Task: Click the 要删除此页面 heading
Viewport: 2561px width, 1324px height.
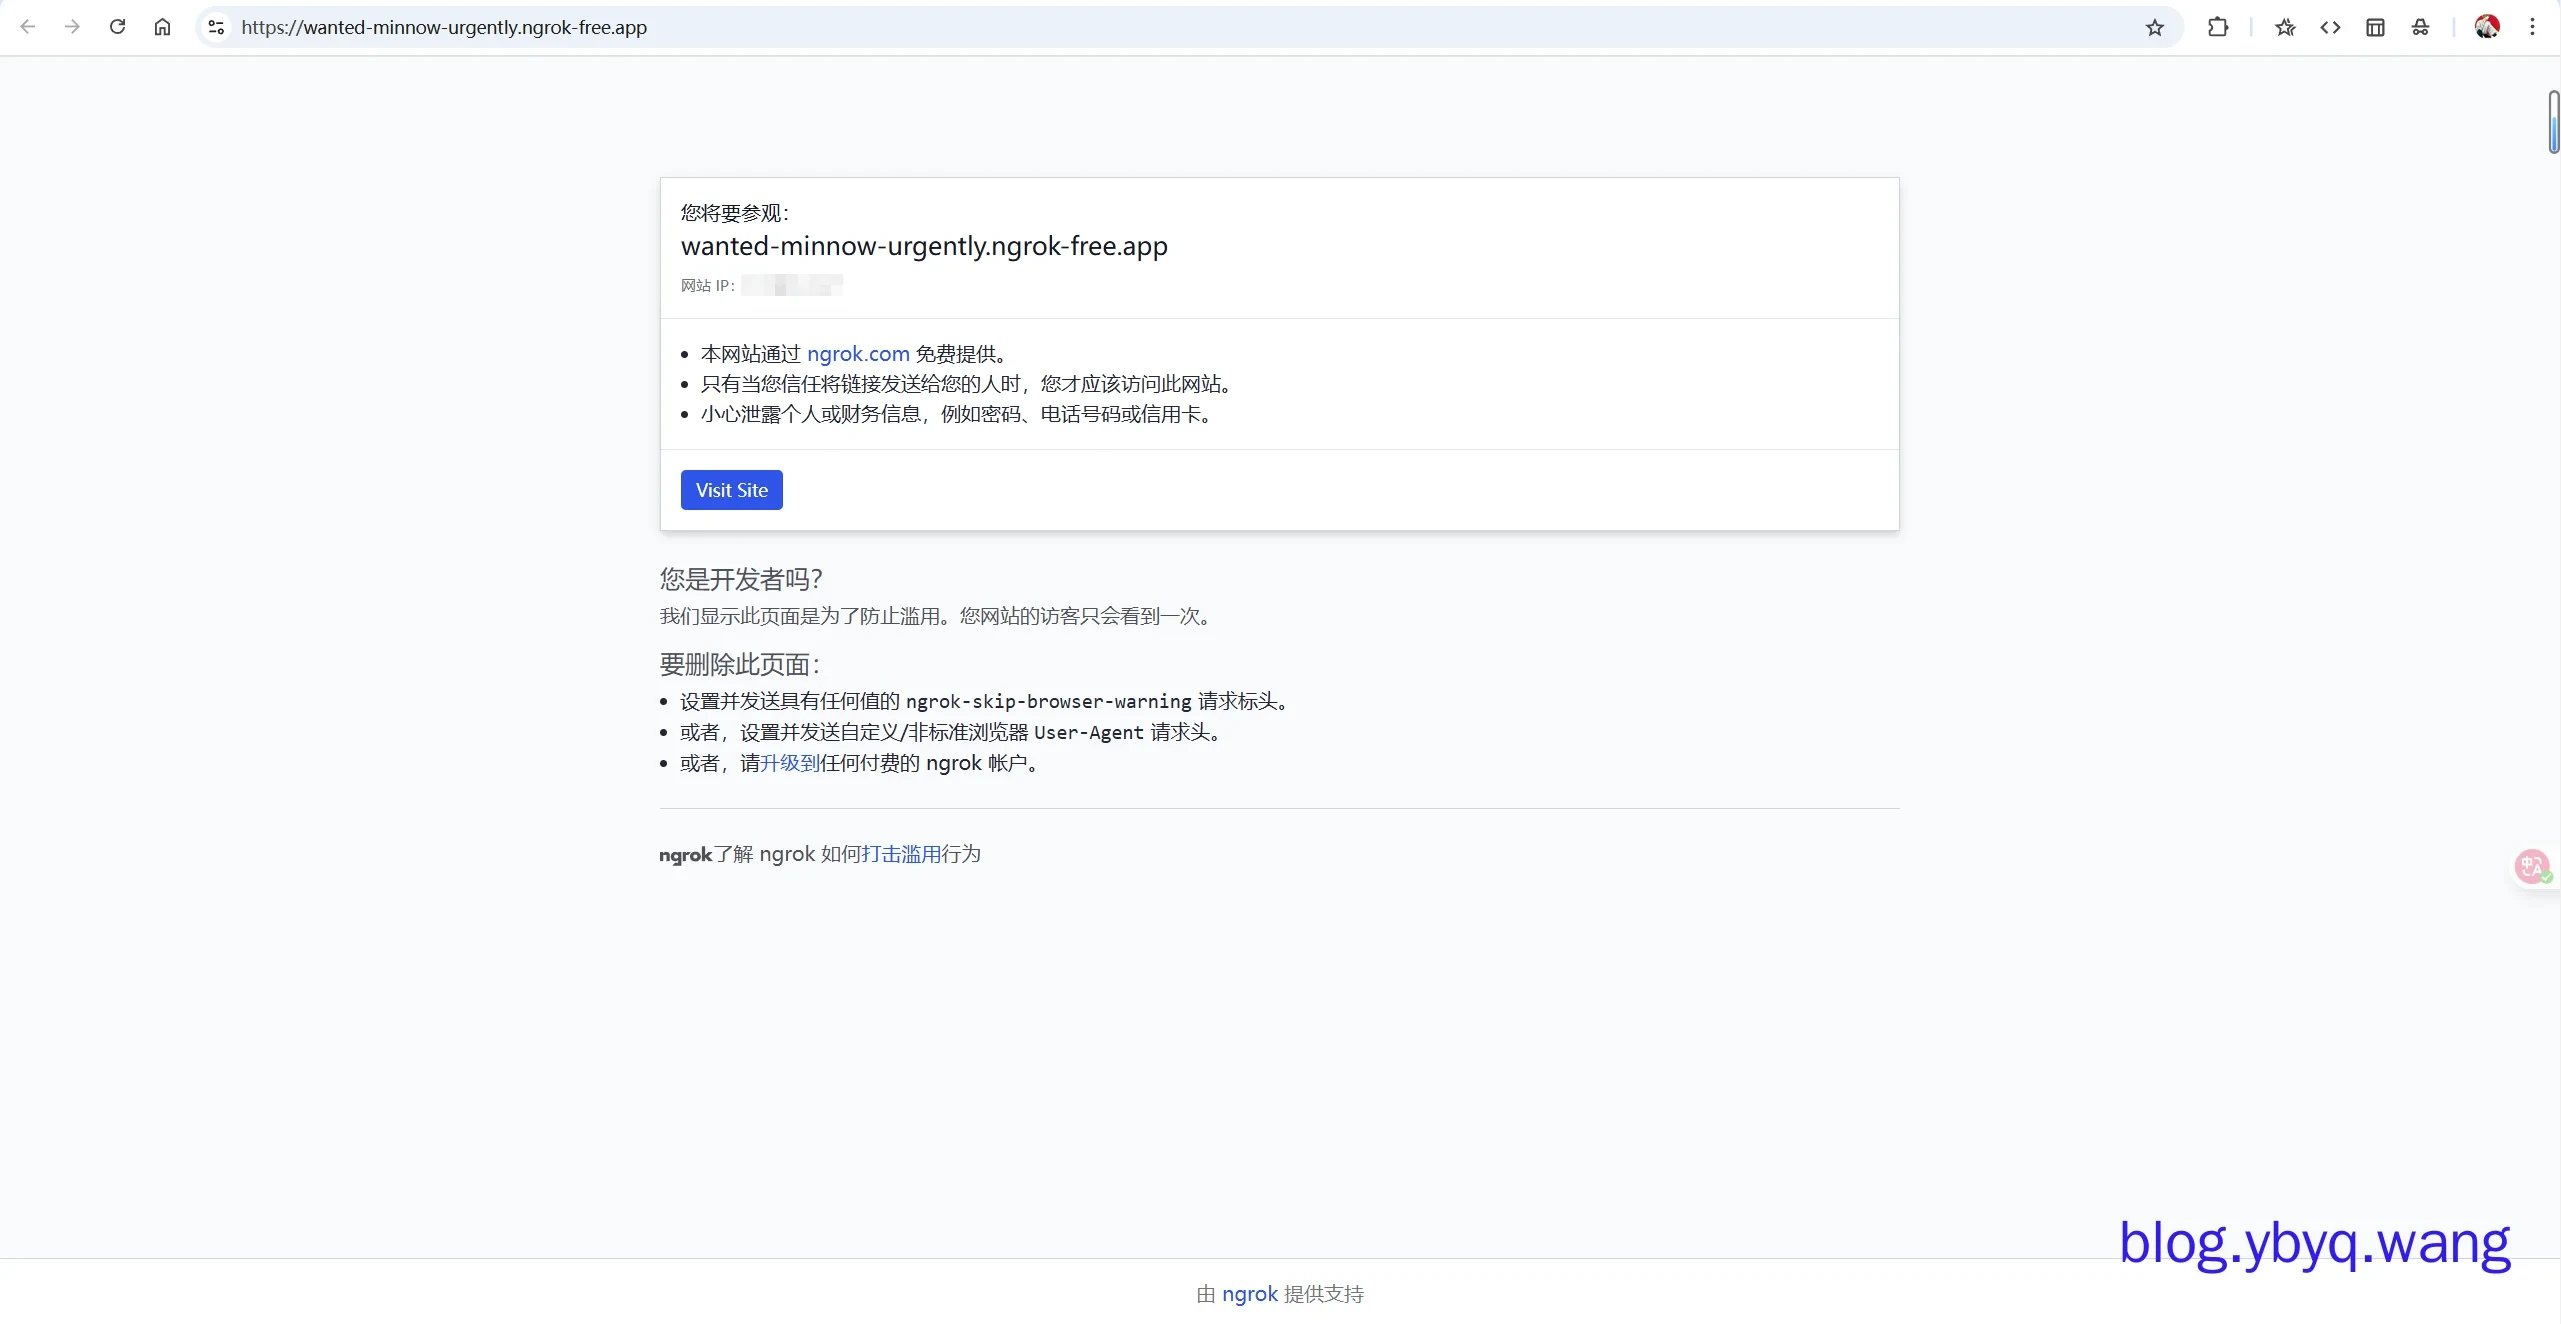Action: coord(740,664)
